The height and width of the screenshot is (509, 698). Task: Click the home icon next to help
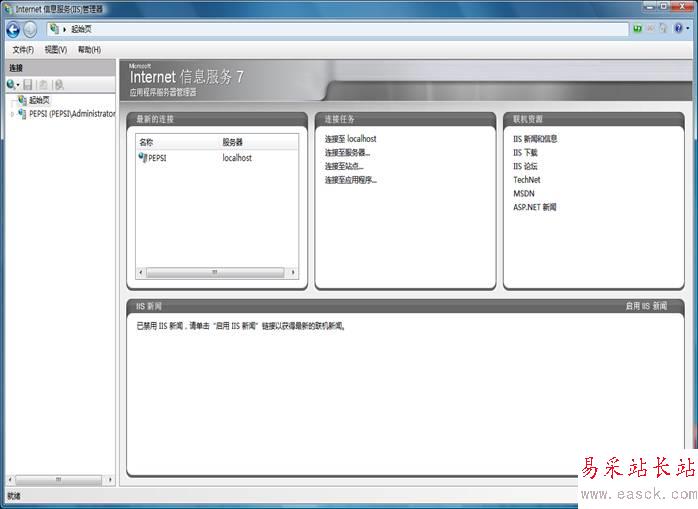point(663,29)
